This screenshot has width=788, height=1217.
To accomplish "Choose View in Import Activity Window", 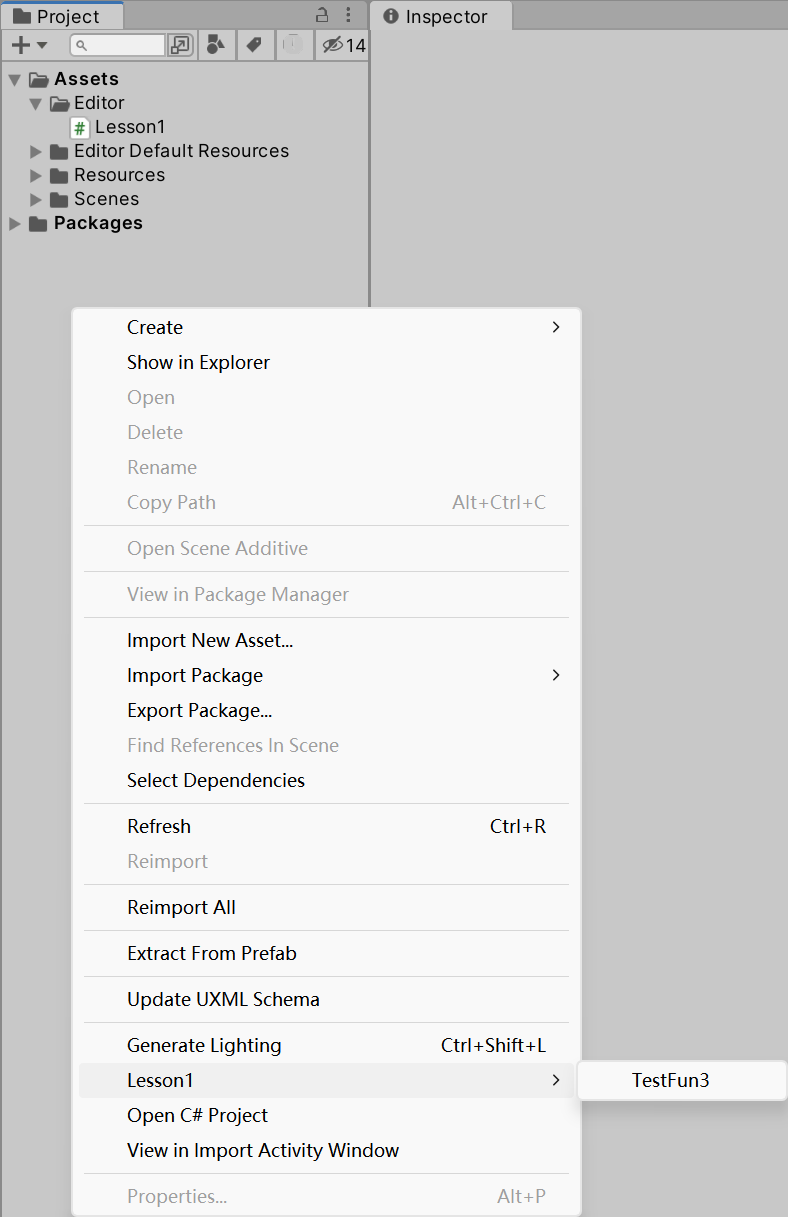I will (326, 1150).
